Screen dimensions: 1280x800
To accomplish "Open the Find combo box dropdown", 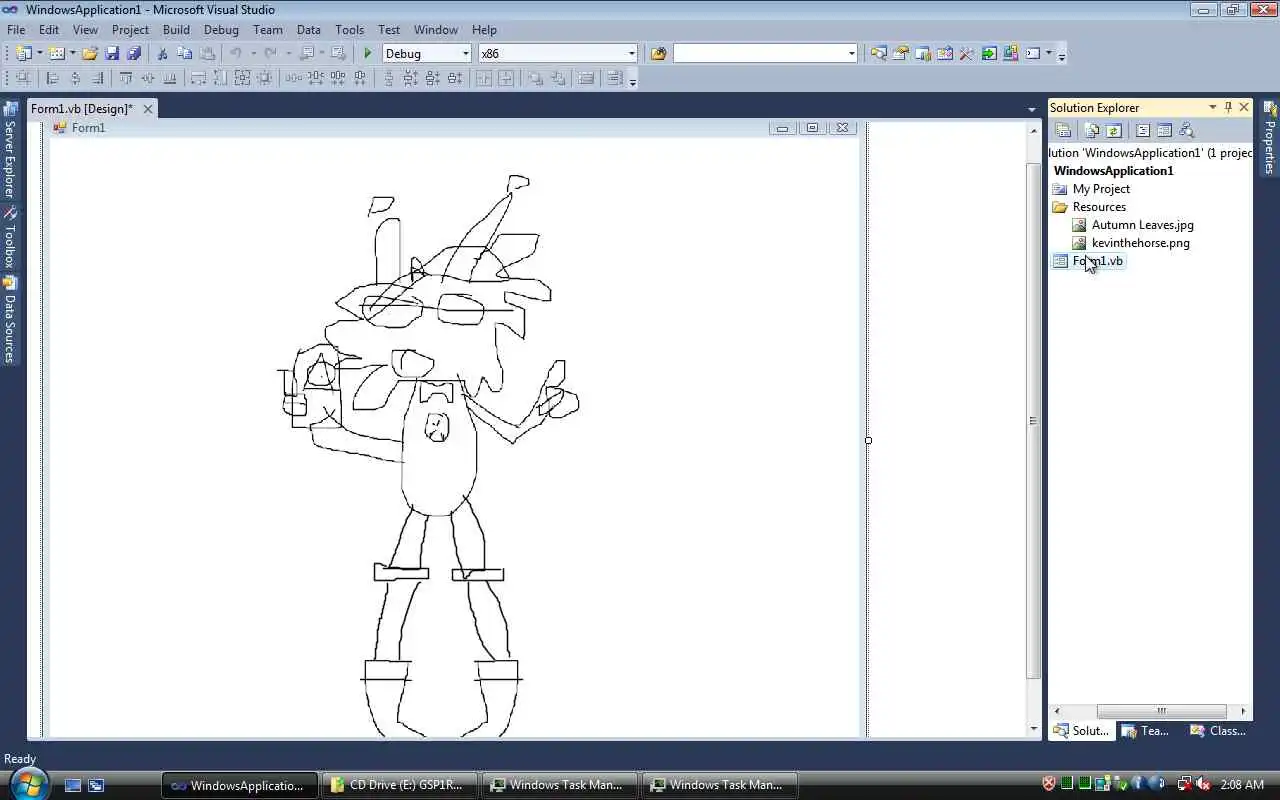I will click(851, 53).
